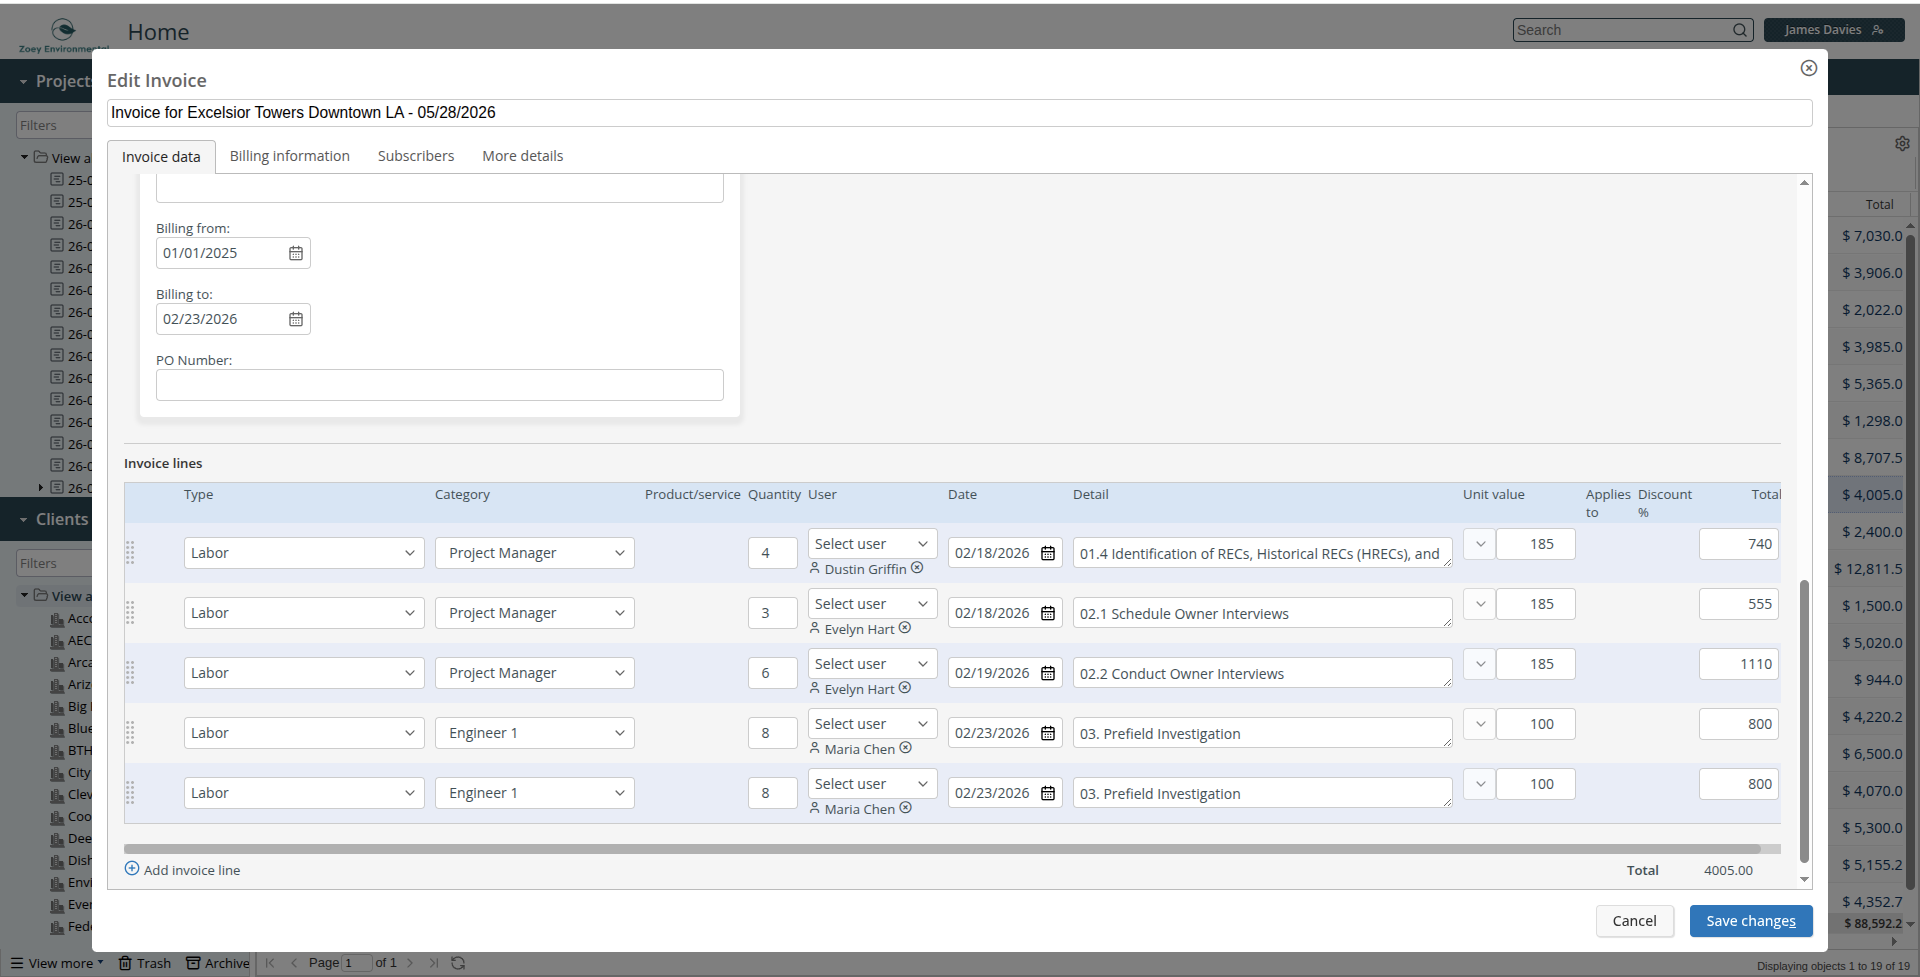
Task: Open the settings gear in Home window
Action: pos(1902,144)
